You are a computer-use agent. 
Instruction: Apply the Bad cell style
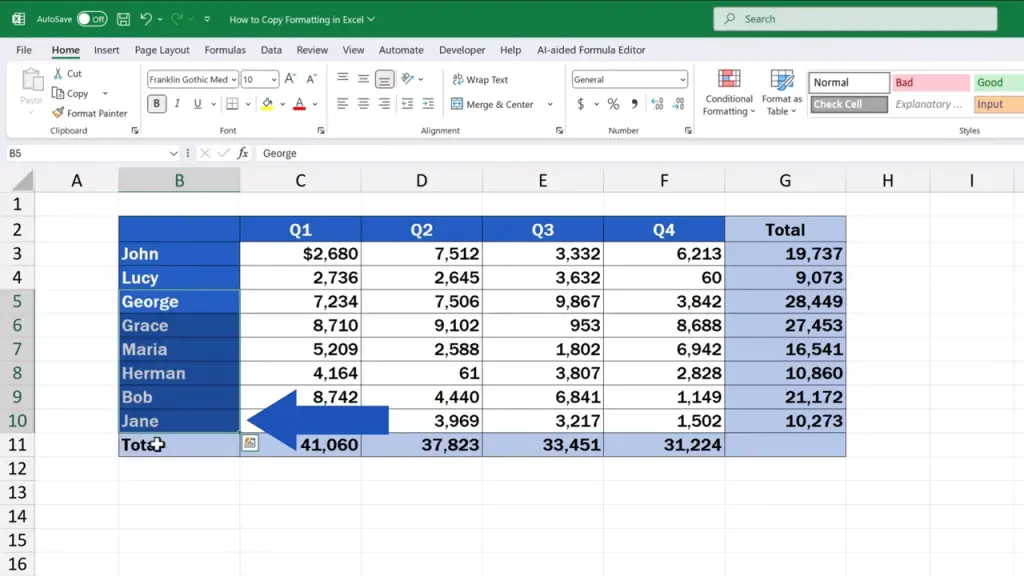coord(930,83)
